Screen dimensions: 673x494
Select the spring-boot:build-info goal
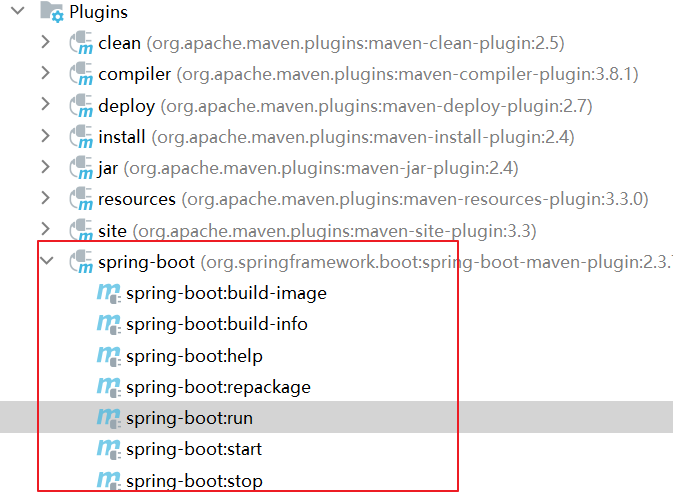[217, 324]
